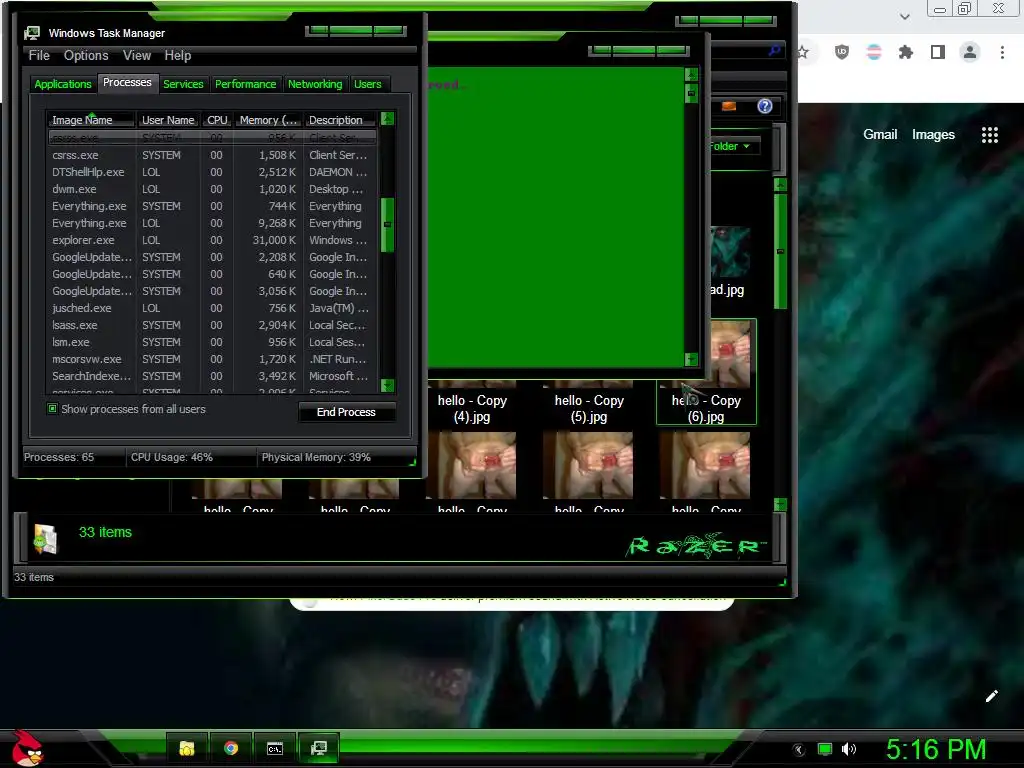Select the lsass.exe process row
The image size is (1024, 768).
212,325
